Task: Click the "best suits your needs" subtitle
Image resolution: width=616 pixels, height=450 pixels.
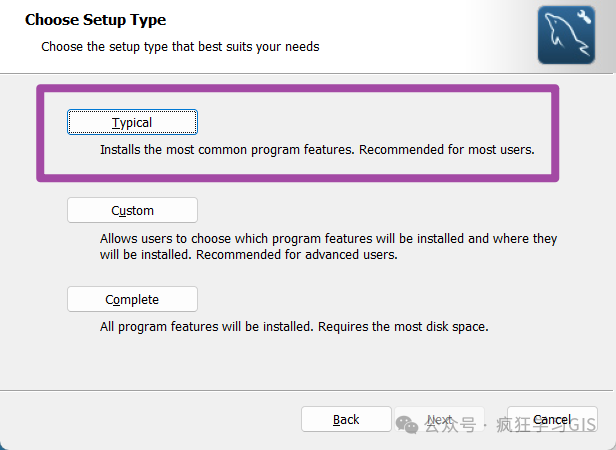Action: pyautogui.click(x=180, y=46)
